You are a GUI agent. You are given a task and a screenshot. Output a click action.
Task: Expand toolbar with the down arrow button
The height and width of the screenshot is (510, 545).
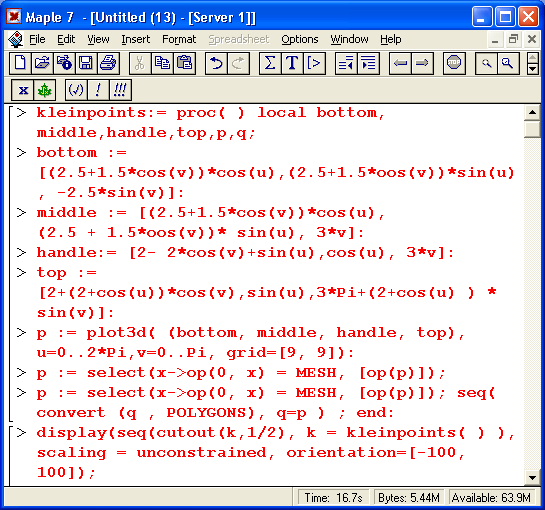pyautogui.click(x=532, y=68)
